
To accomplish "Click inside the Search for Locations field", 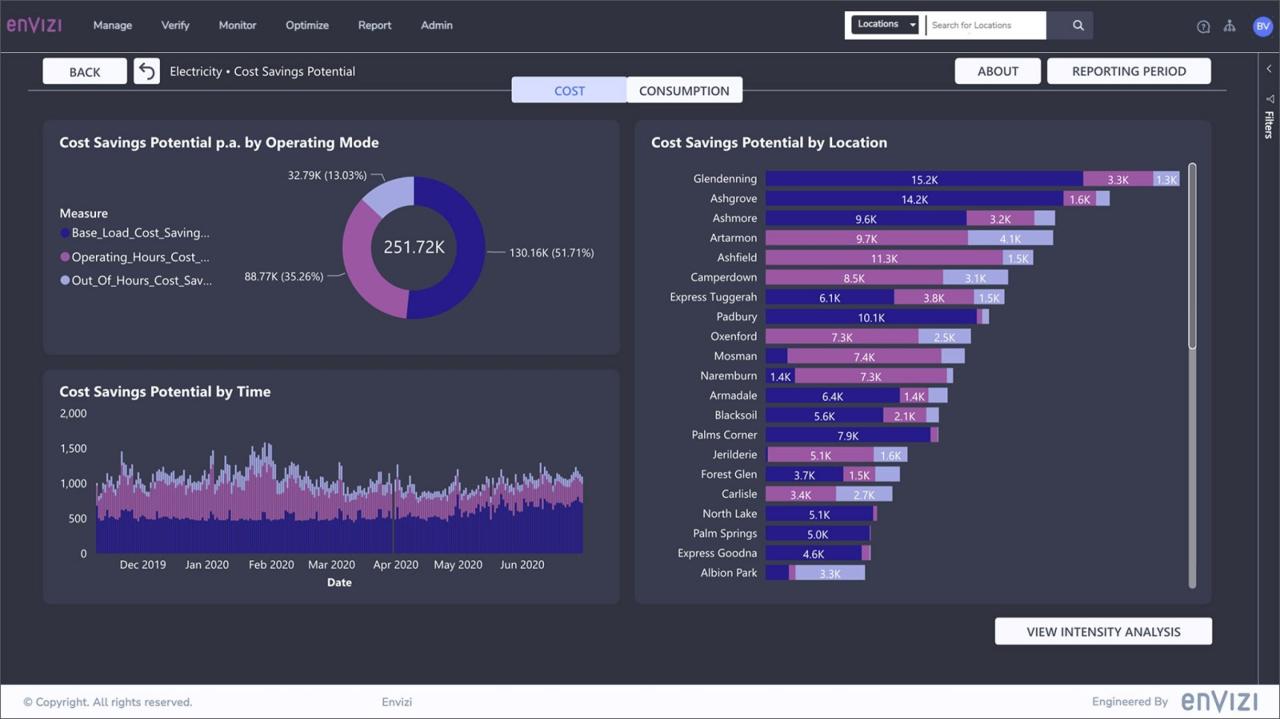I will click(985, 25).
